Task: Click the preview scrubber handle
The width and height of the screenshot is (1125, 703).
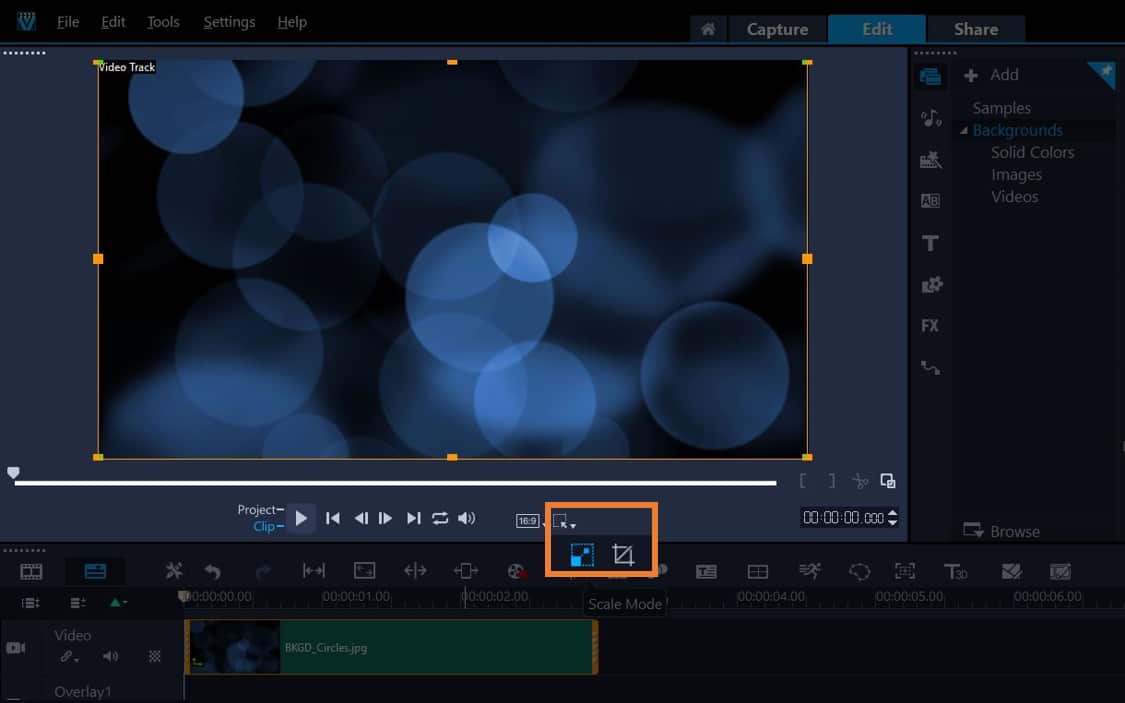Action: pyautogui.click(x=13, y=473)
